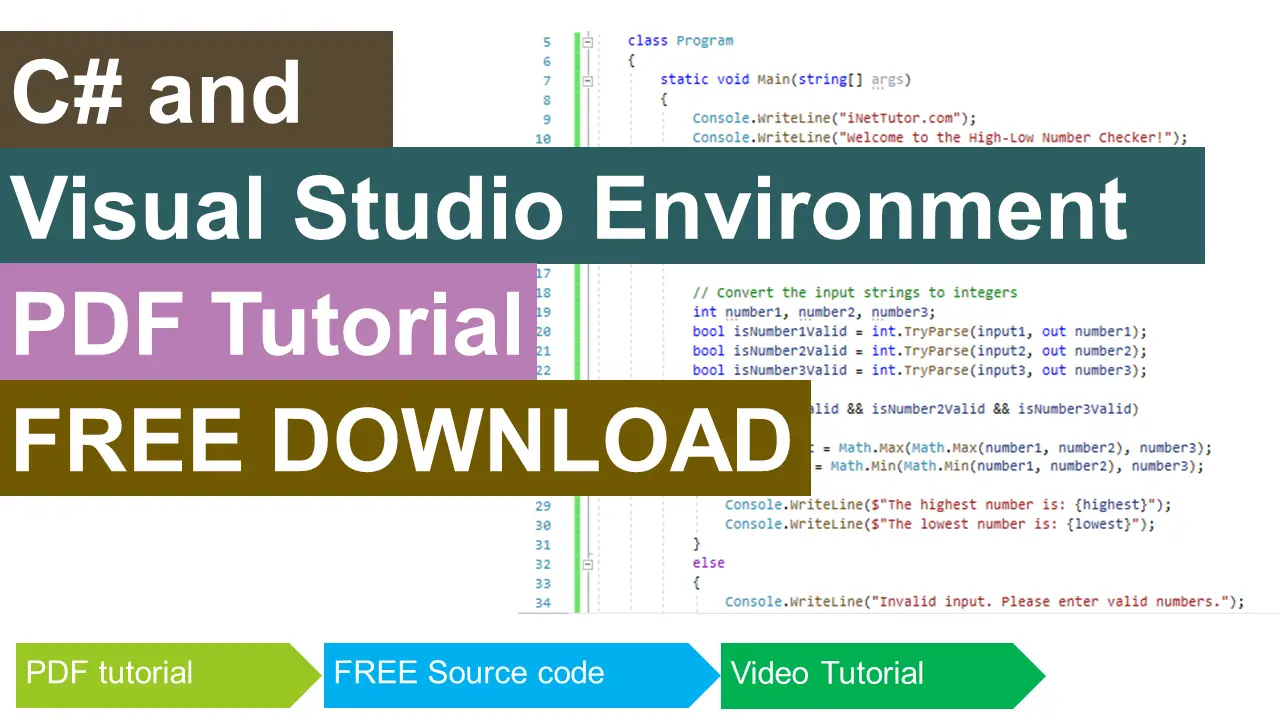
Task: Collapse the Main method fold marker
Action: [x=588, y=79]
